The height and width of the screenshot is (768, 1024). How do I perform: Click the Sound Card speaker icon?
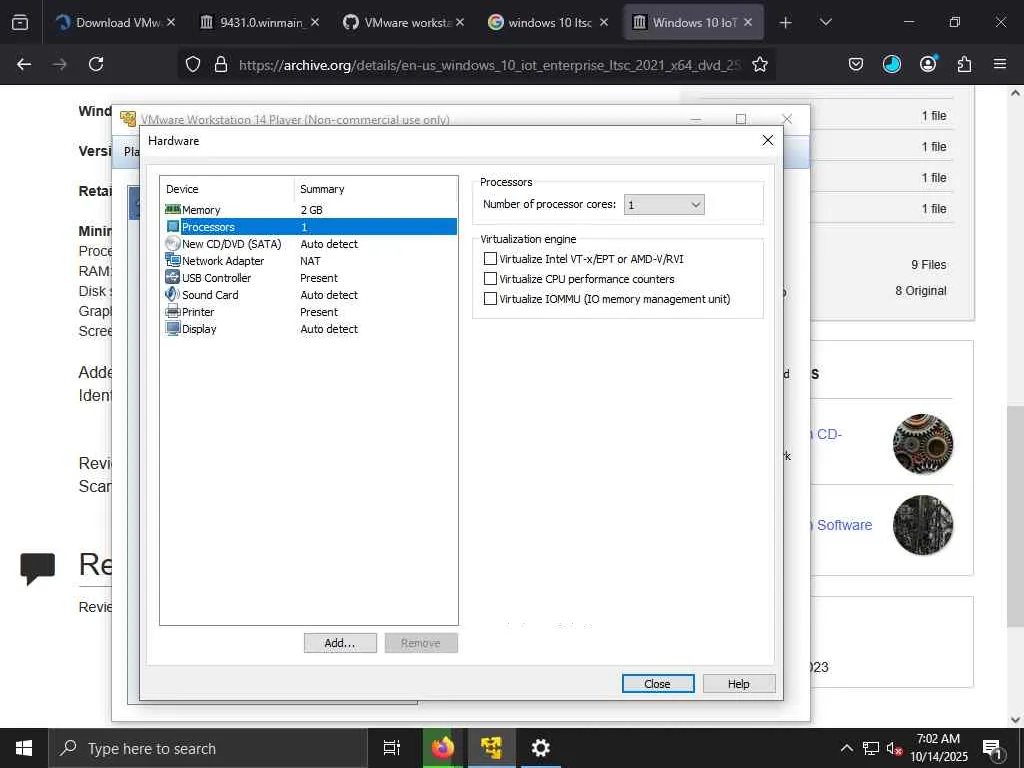172,295
